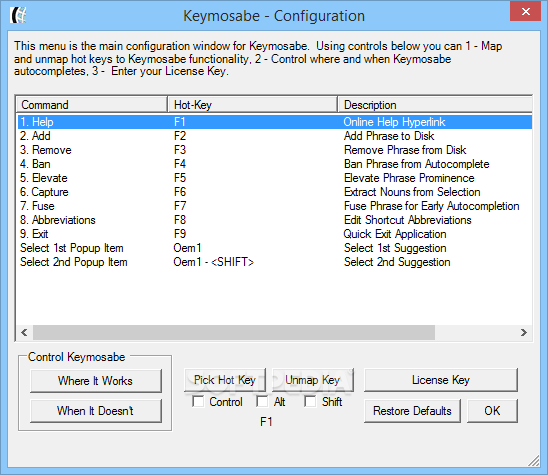This screenshot has height=475, width=548.
Task: Click the F7 hot-key cell
Action: click(x=180, y=206)
